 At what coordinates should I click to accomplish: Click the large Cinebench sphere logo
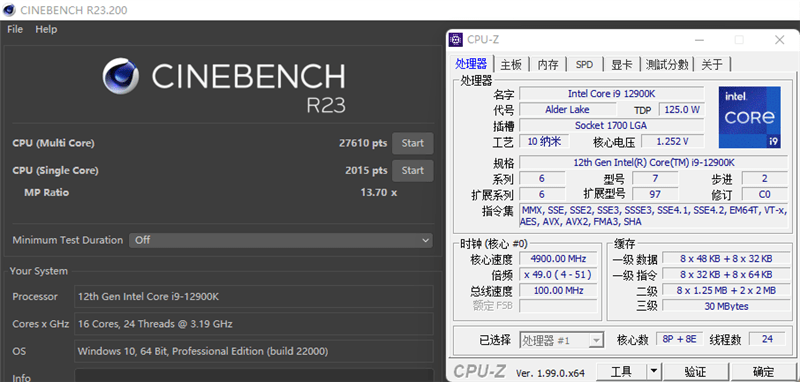pyautogui.click(x=120, y=75)
